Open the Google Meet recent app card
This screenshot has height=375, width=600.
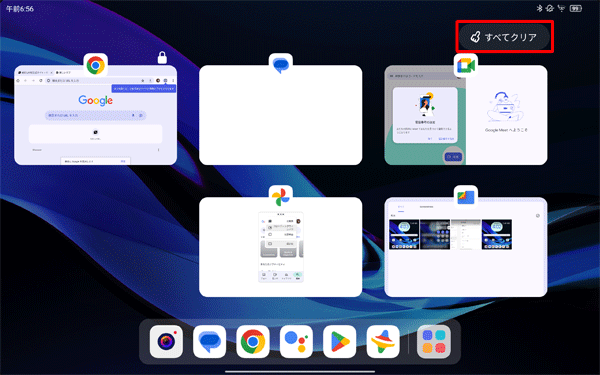[466, 115]
